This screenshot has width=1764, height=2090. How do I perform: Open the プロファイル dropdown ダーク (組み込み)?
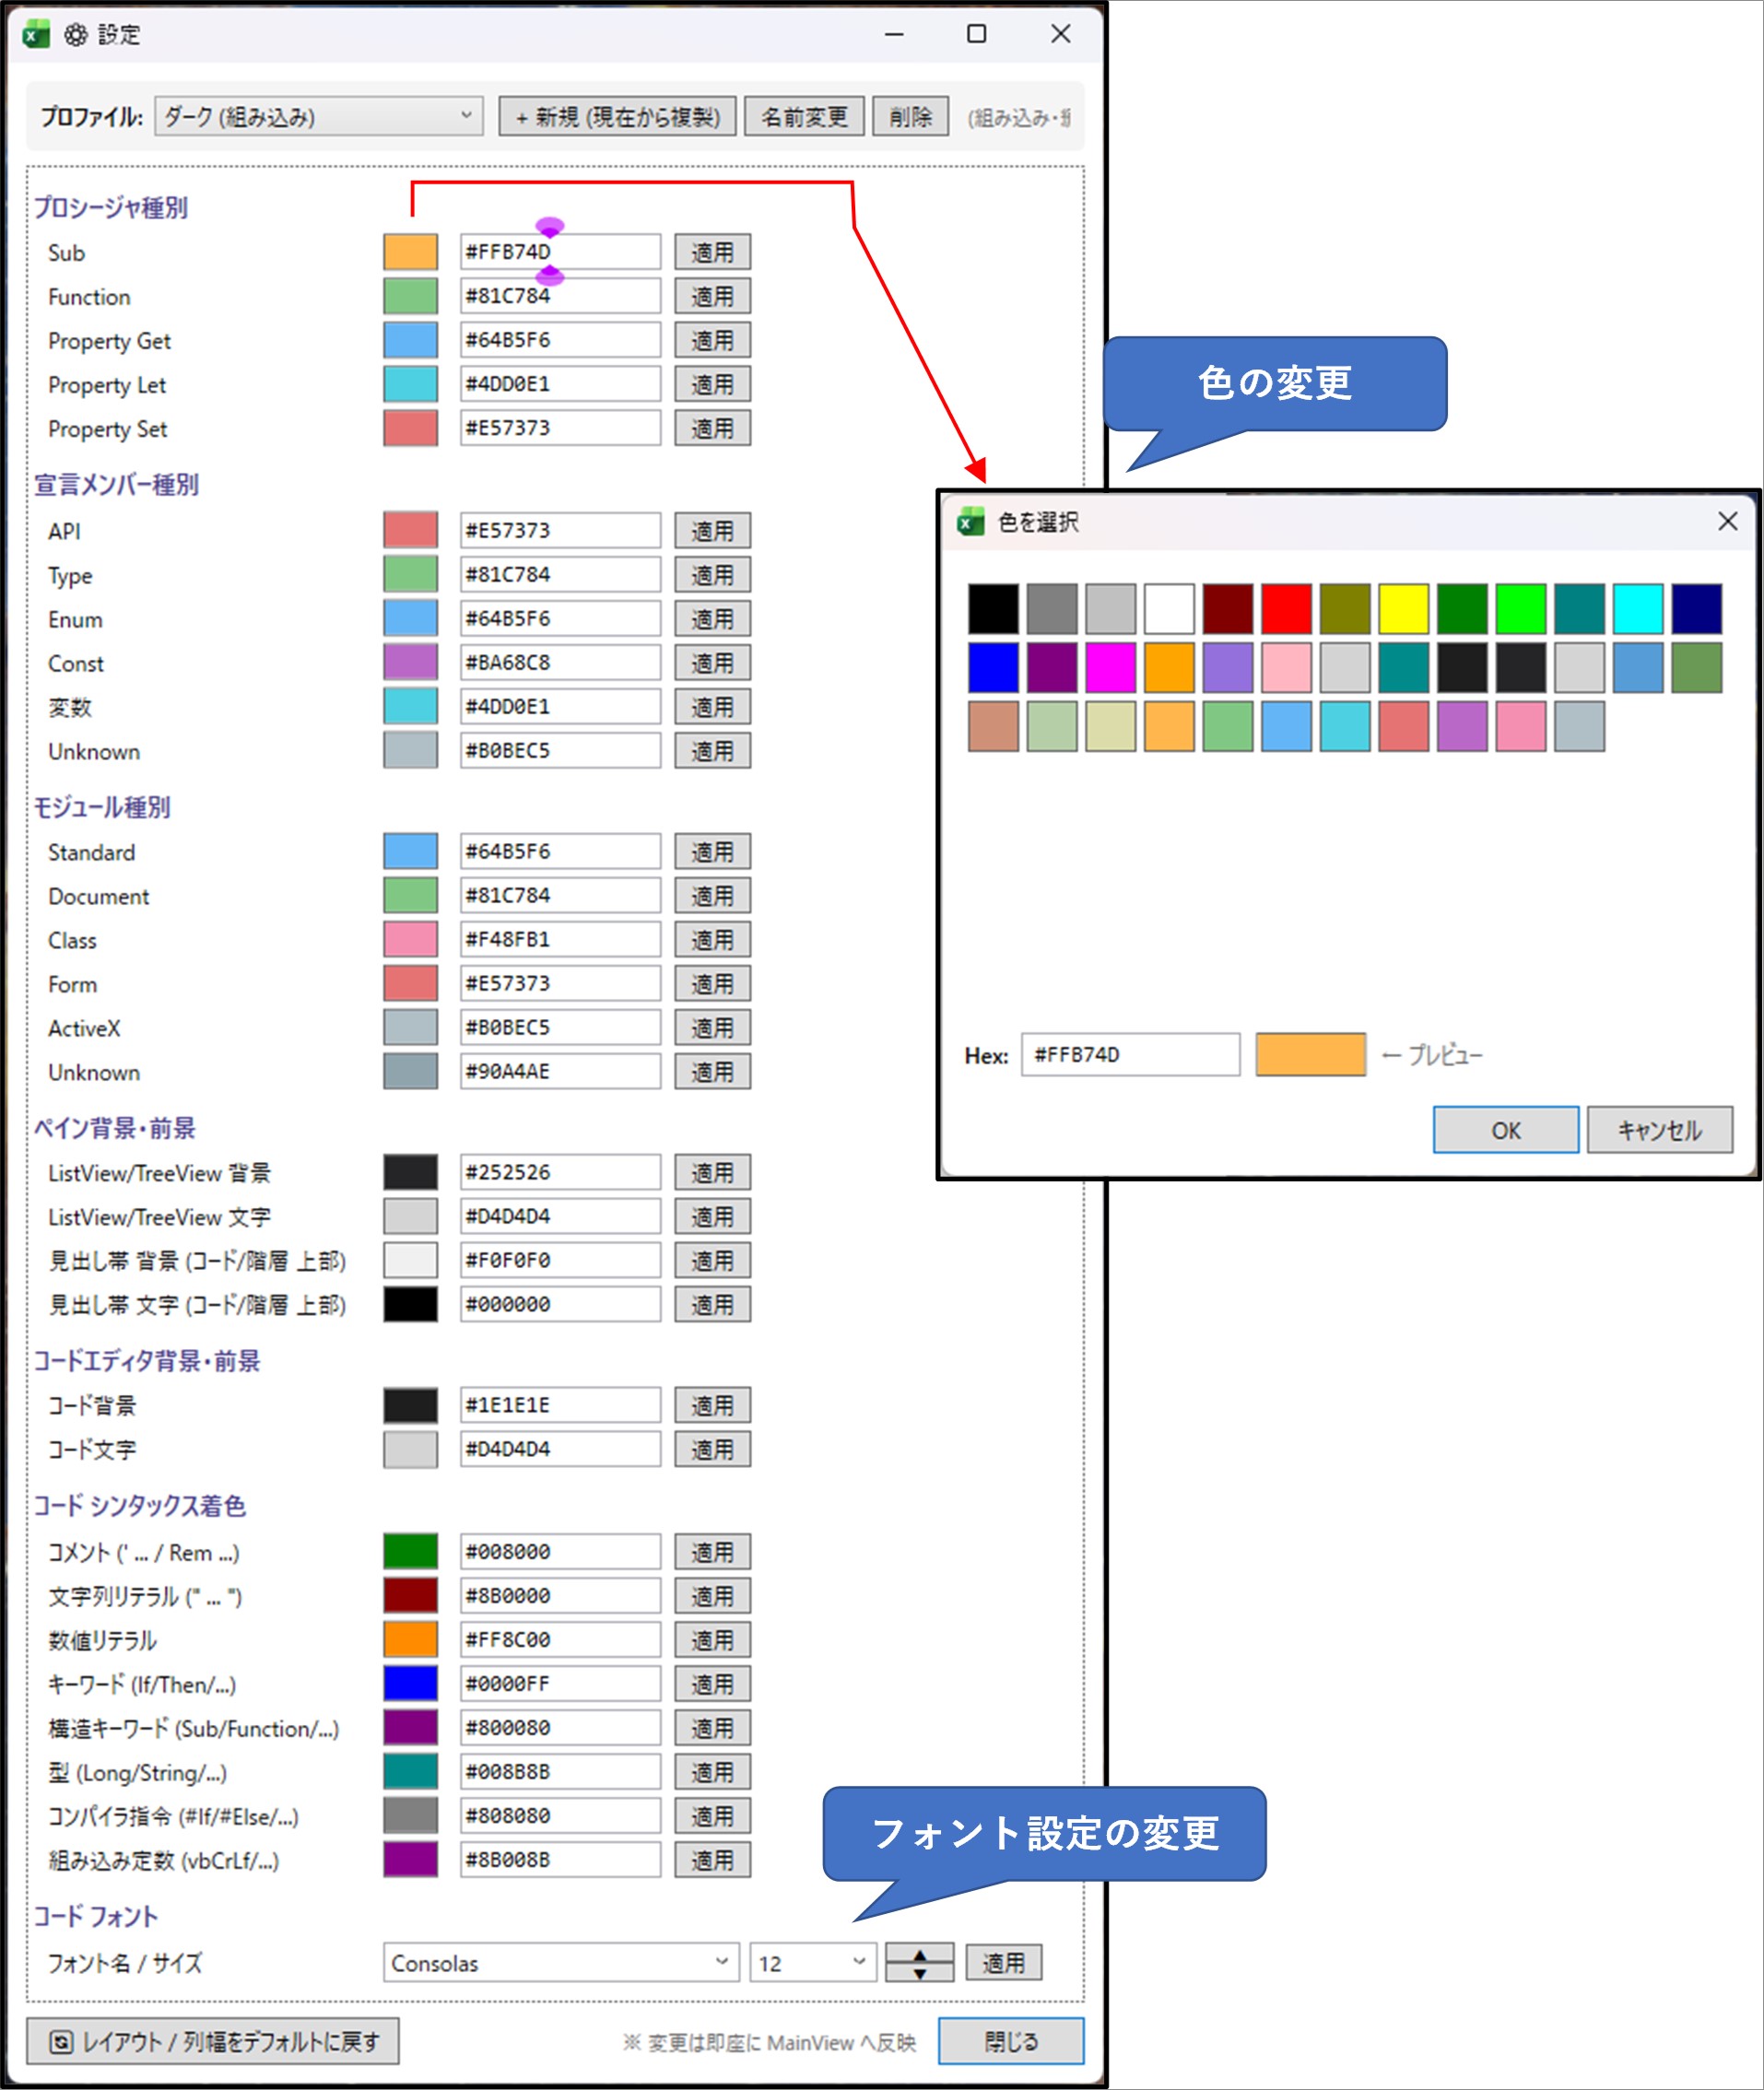(x=318, y=116)
